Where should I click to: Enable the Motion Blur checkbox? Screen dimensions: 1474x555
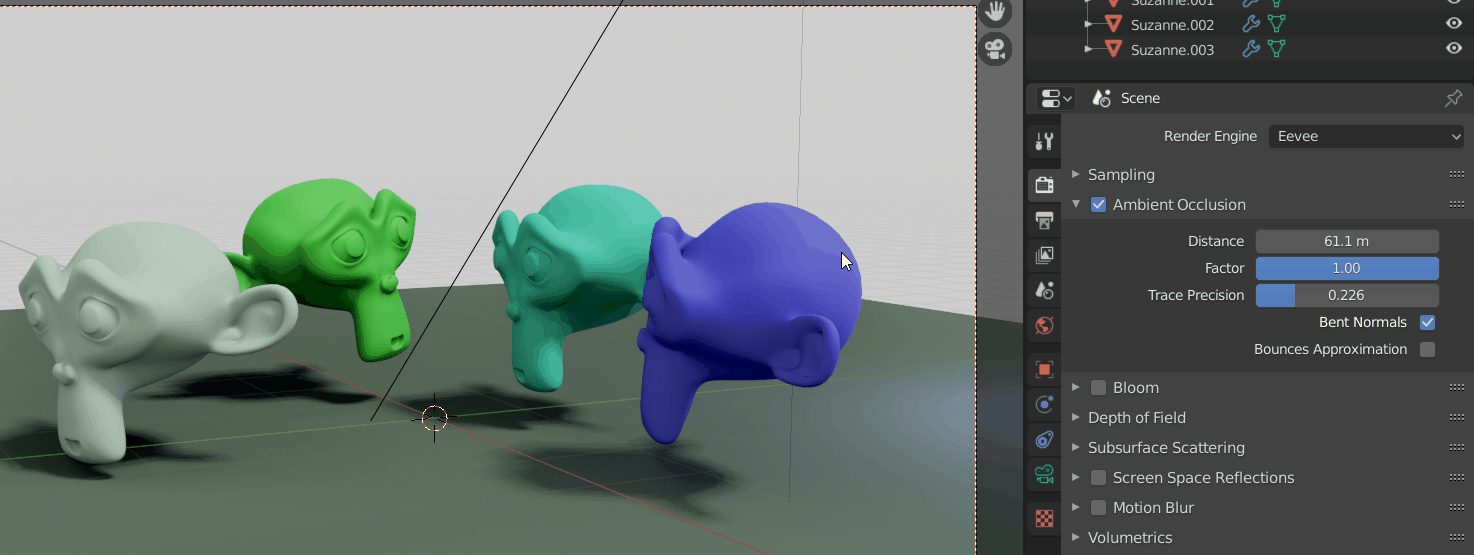1098,508
